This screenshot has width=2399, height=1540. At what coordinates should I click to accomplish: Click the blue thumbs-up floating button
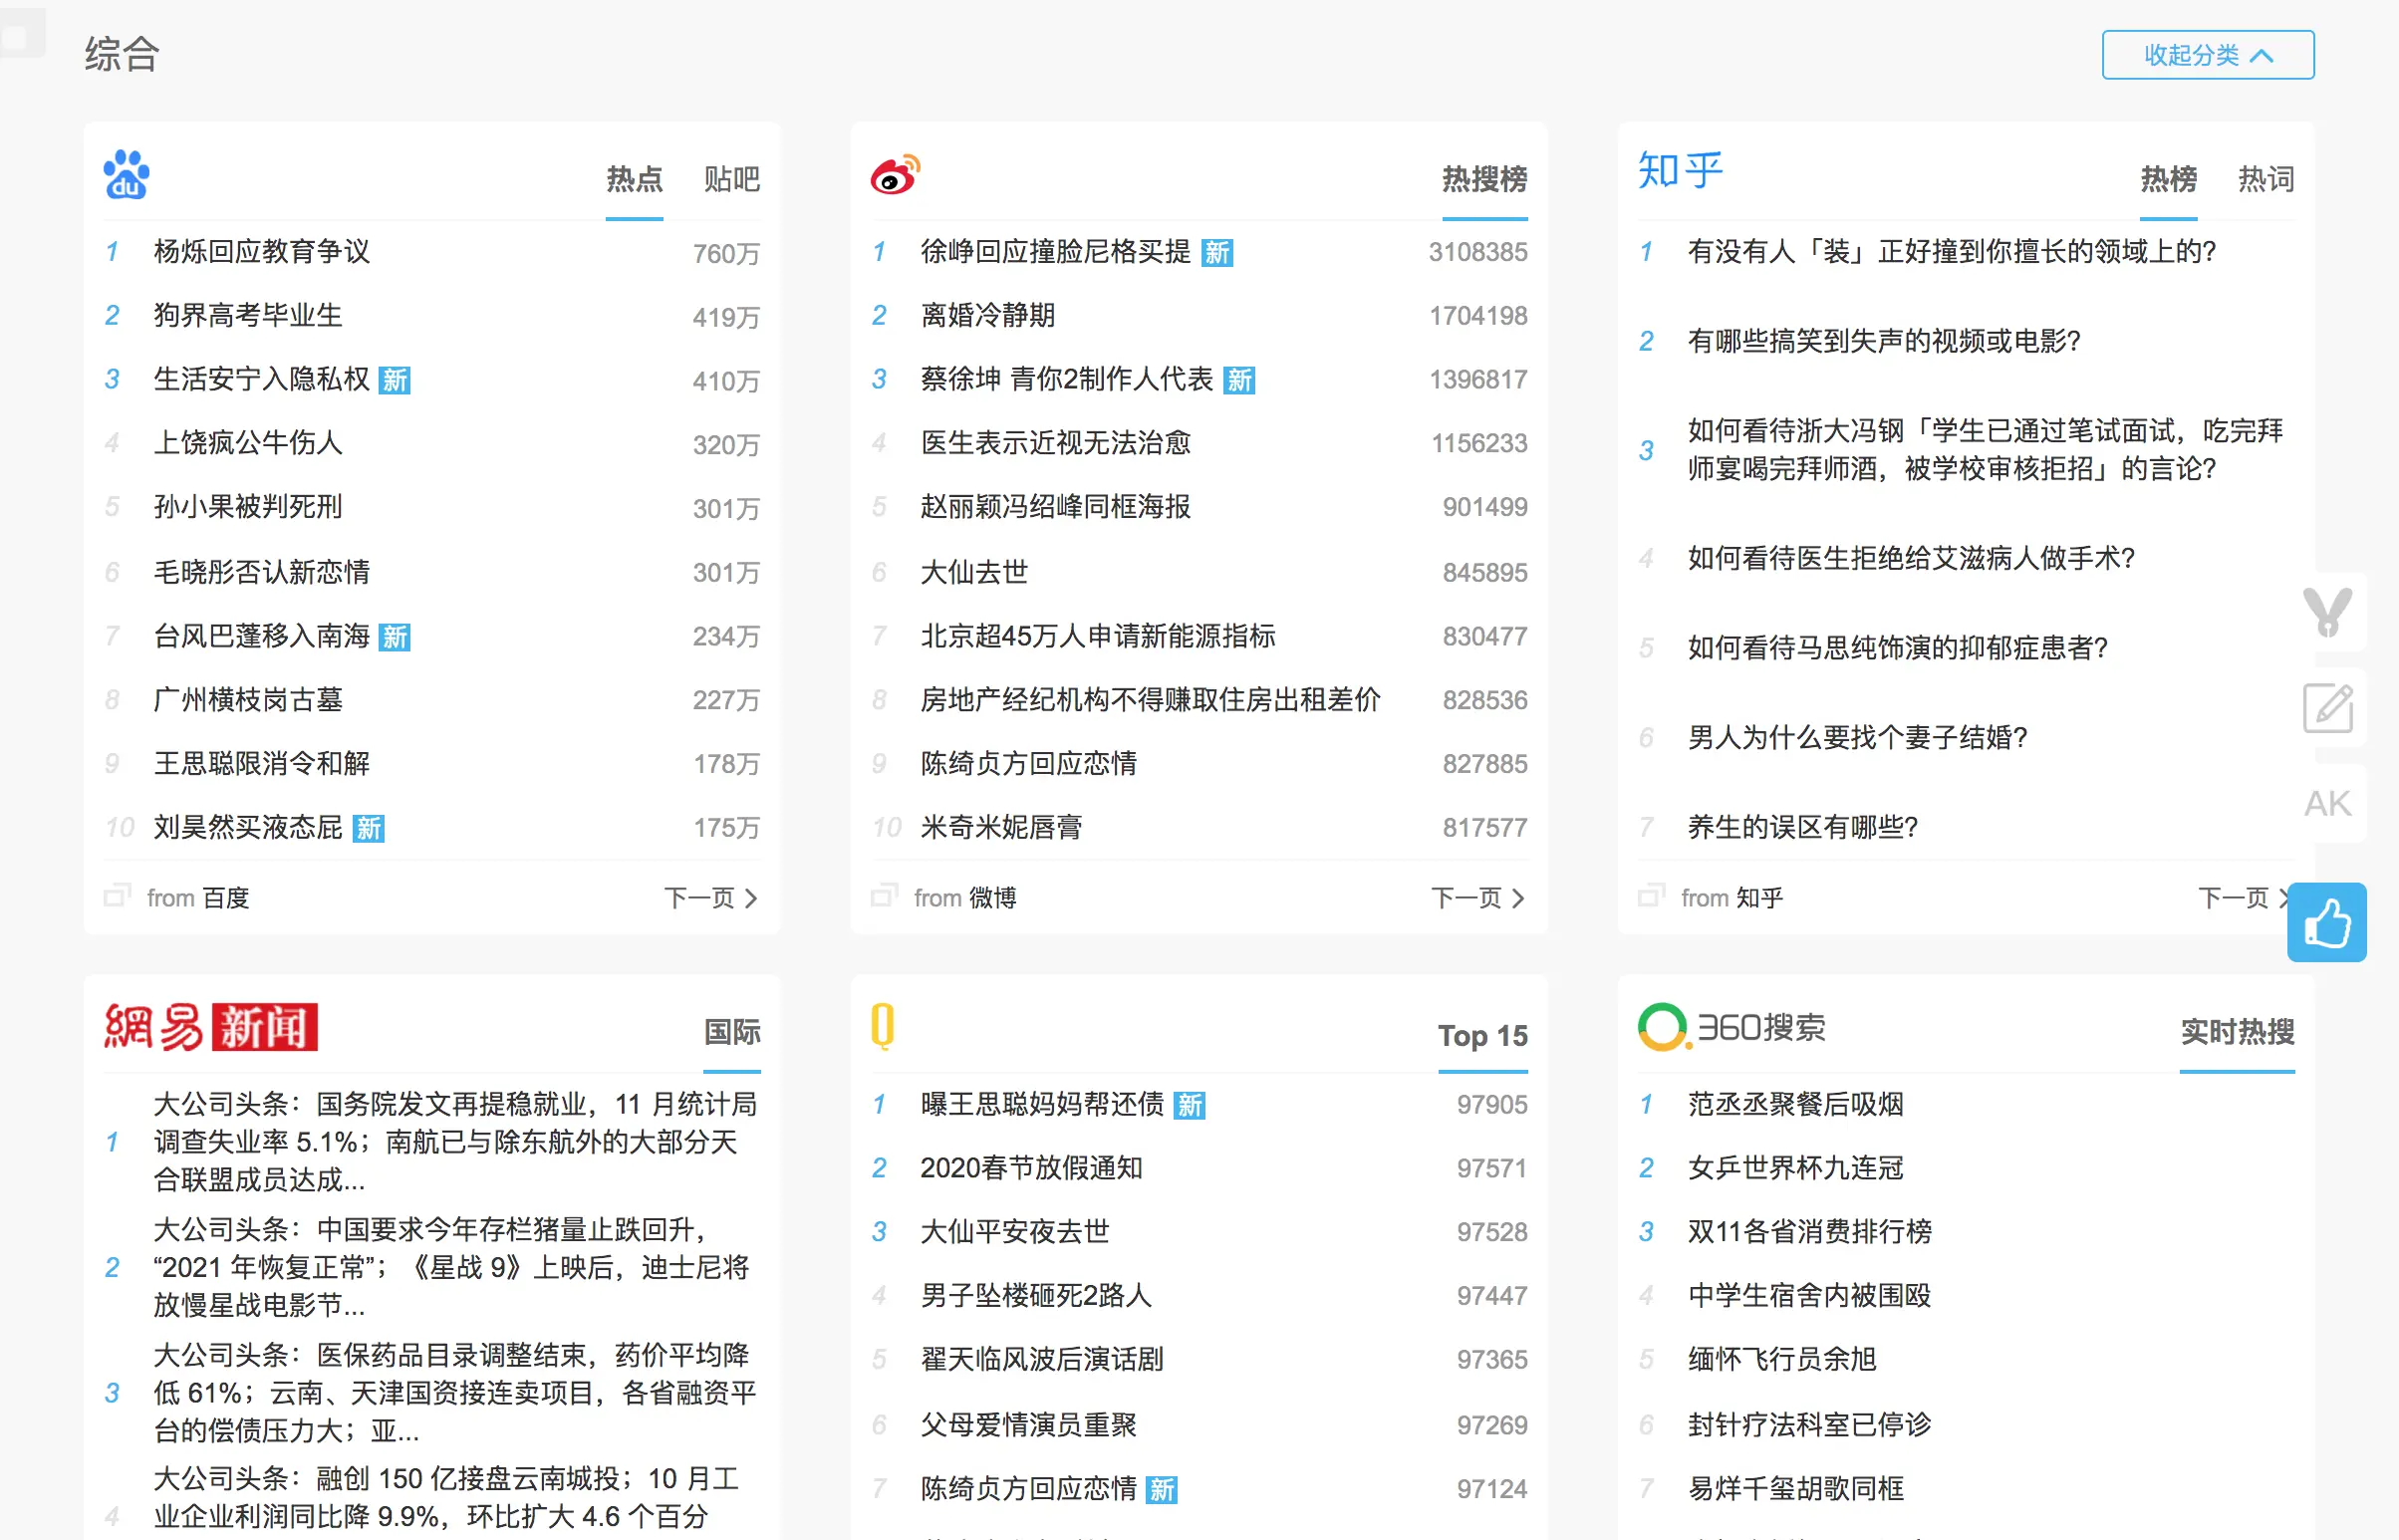(2326, 922)
